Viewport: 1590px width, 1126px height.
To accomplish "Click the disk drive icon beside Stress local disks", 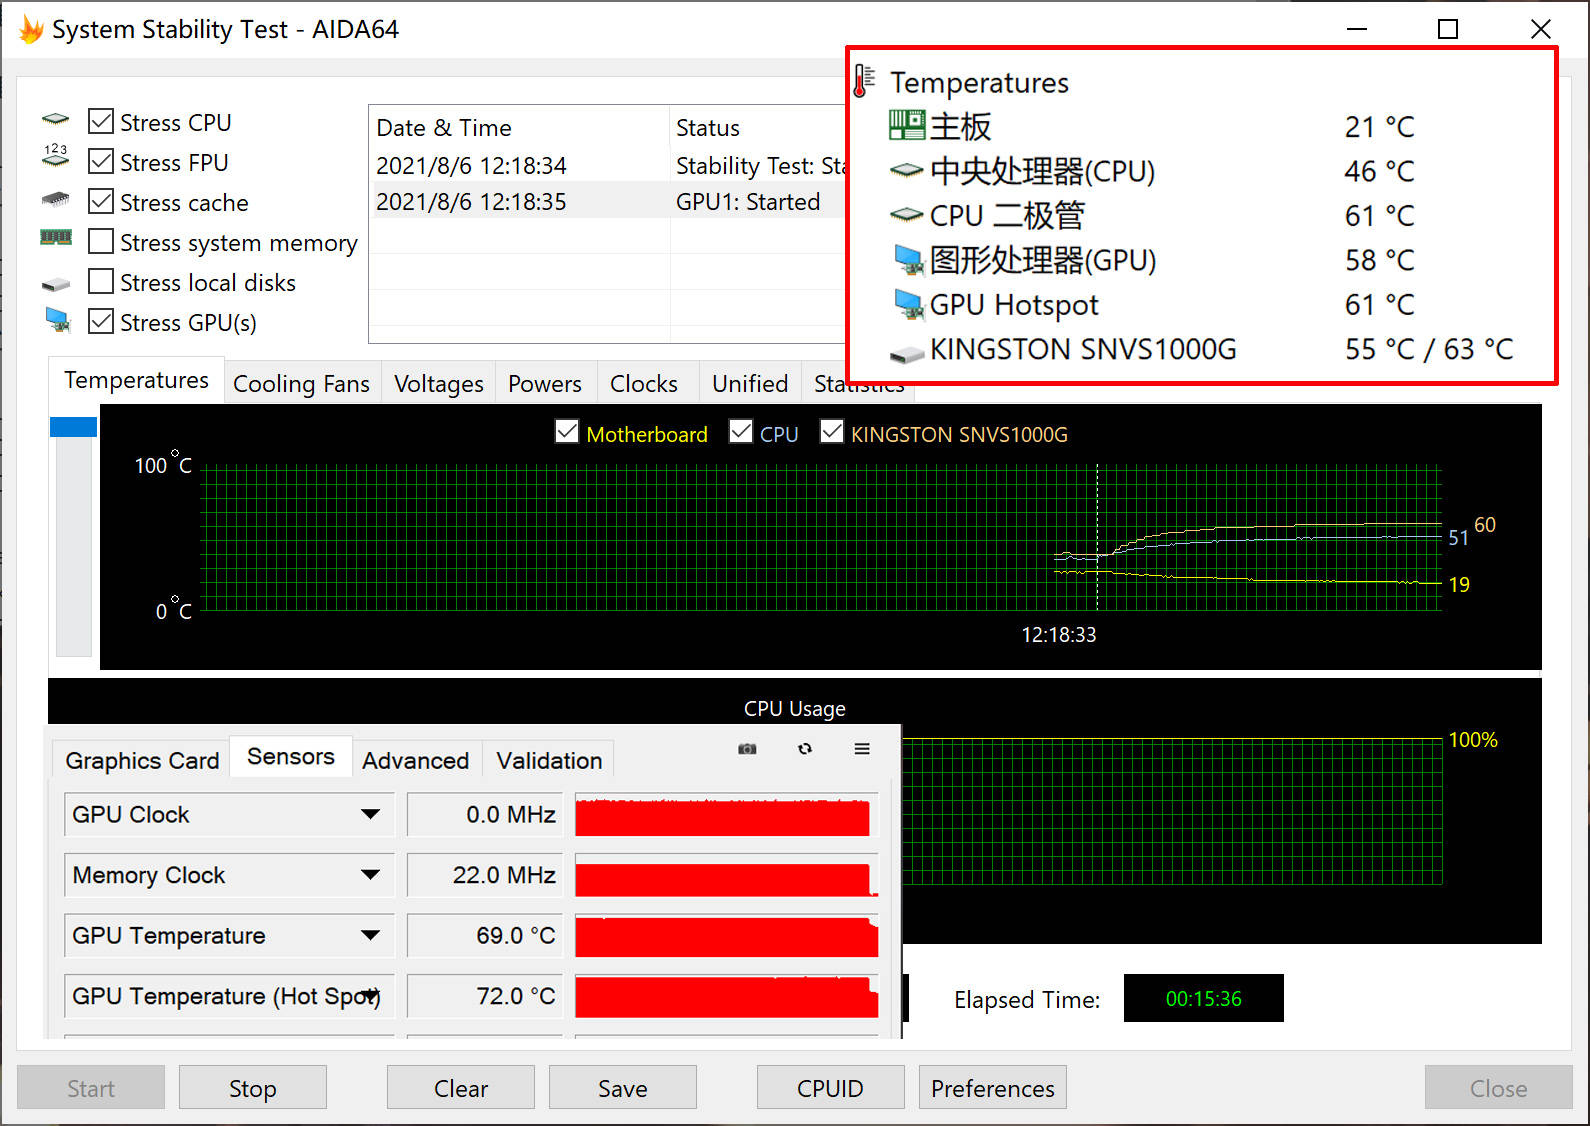I will click(56, 285).
